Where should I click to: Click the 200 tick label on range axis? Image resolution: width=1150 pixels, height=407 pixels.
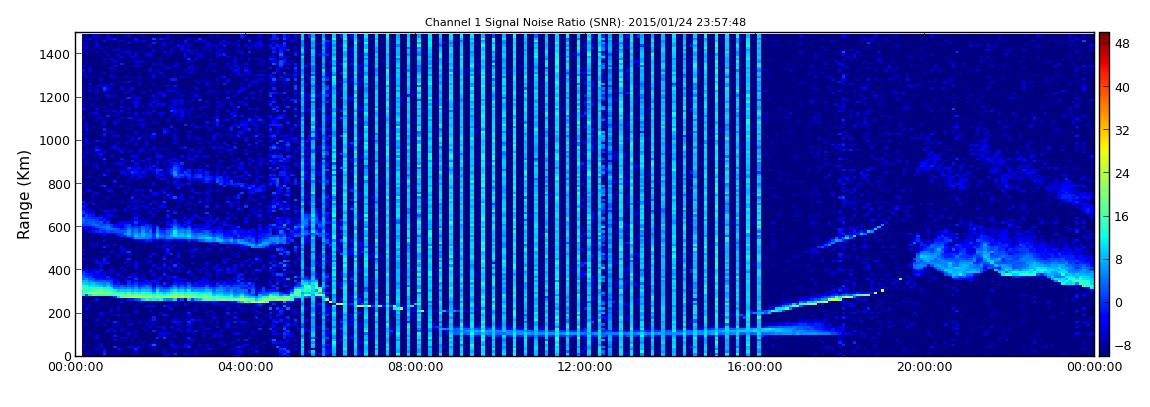coord(59,314)
